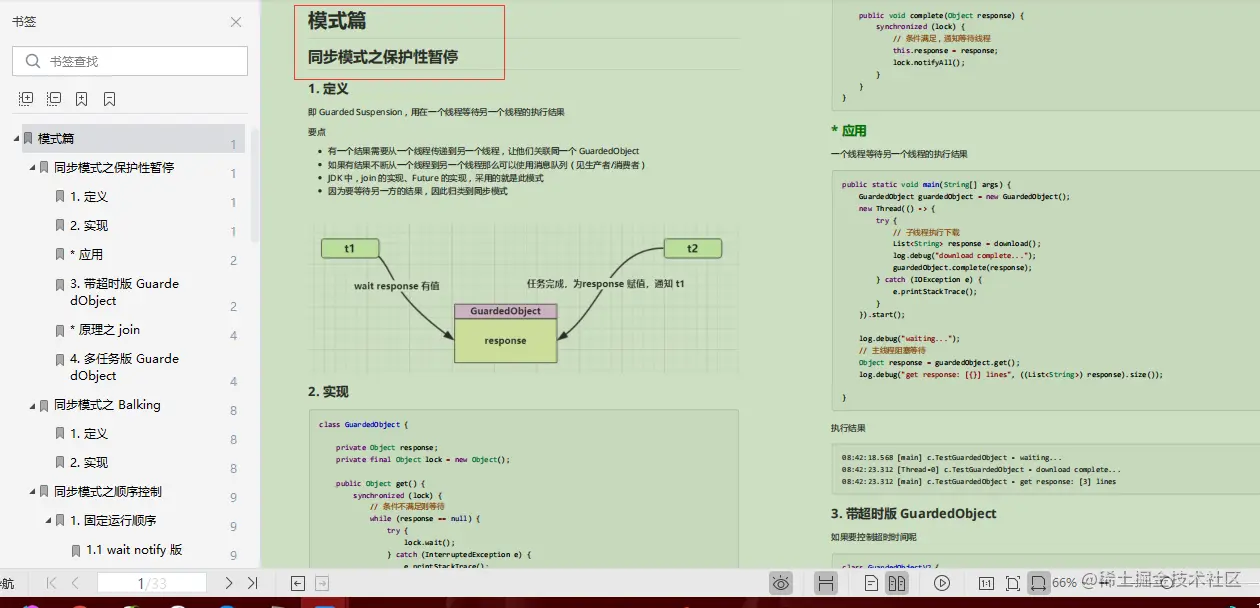This screenshot has width=1260, height=608.
Task: Jump to the last page
Action: coord(252,583)
